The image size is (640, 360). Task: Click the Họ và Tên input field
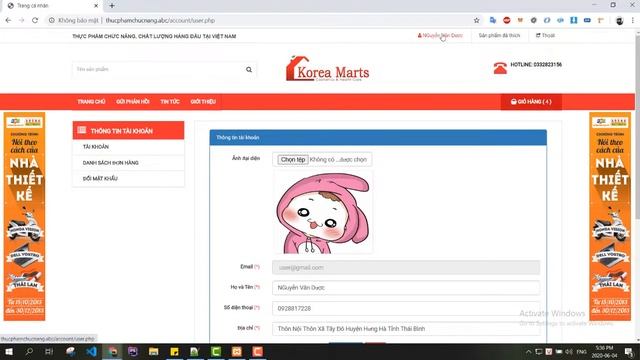coord(406,288)
